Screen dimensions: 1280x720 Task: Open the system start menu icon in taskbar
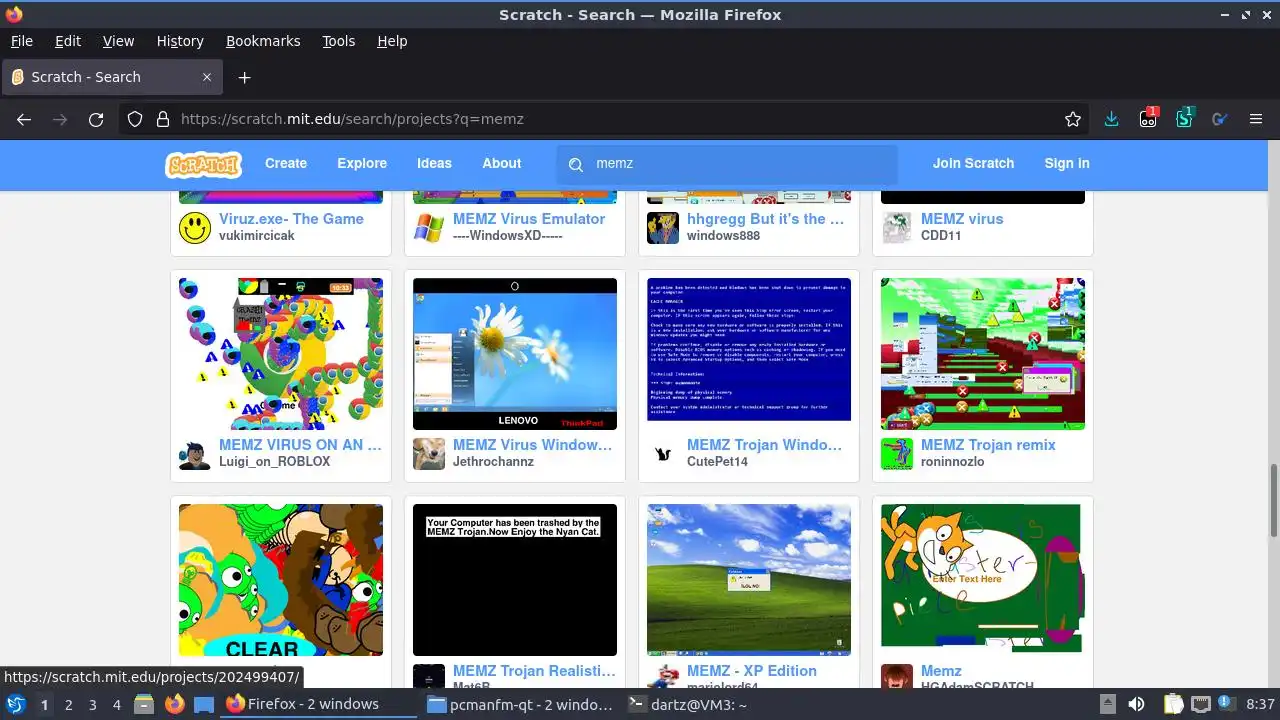coord(15,704)
